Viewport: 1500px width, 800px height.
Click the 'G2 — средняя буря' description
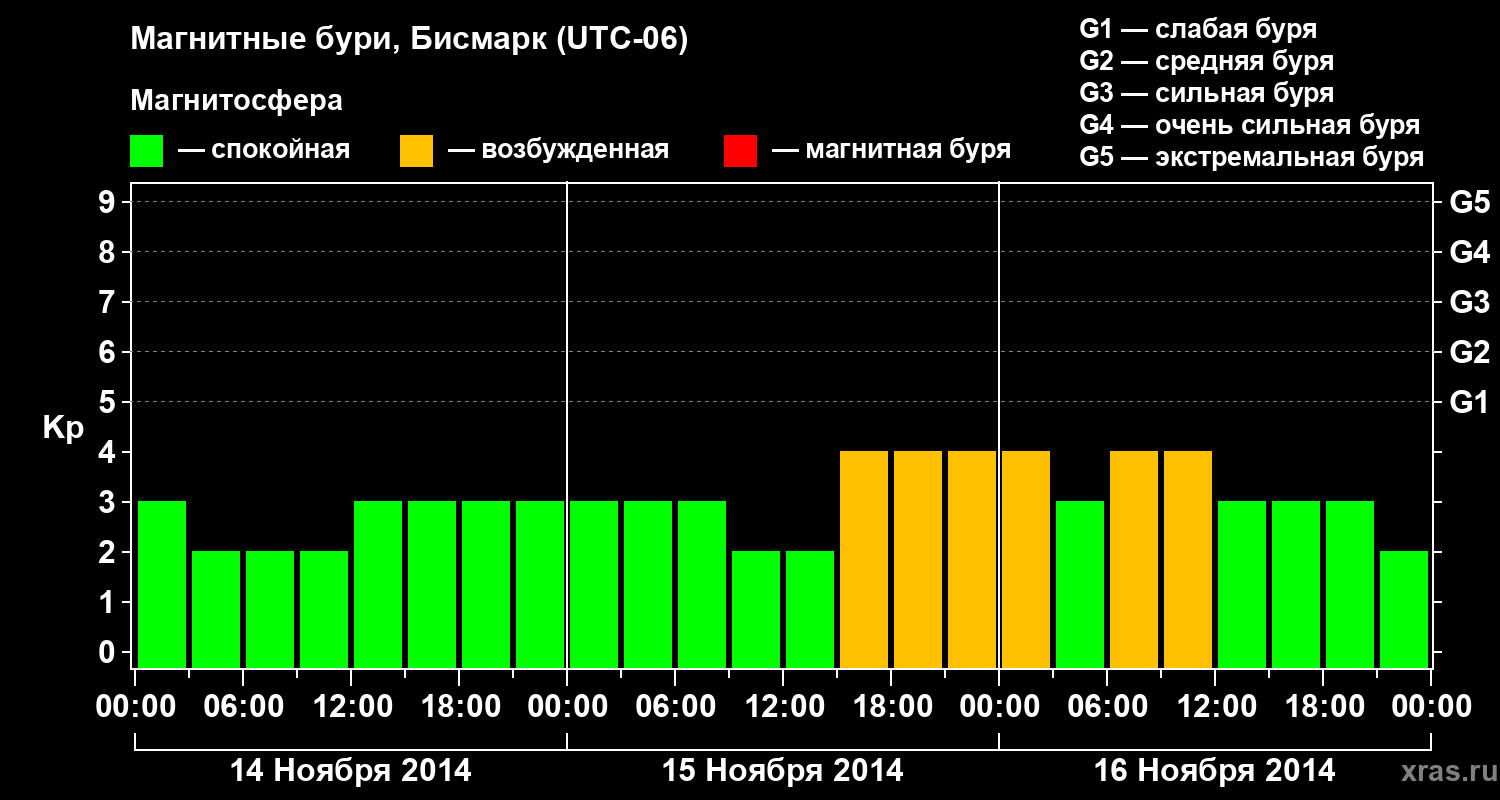pos(1206,61)
